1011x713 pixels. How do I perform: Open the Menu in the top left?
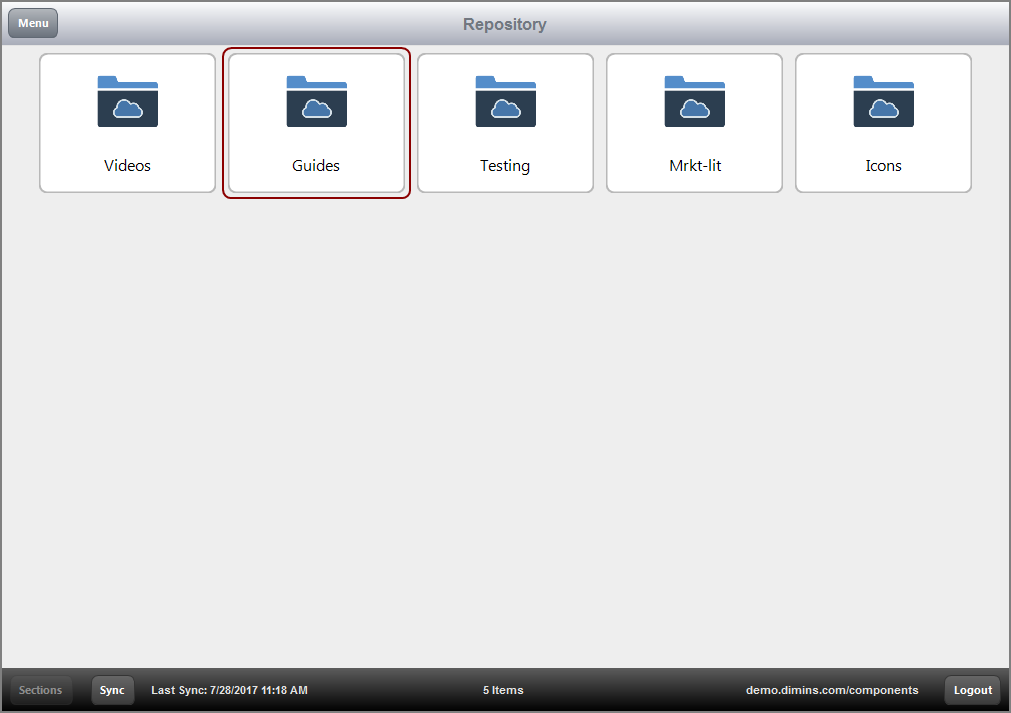click(x=32, y=22)
